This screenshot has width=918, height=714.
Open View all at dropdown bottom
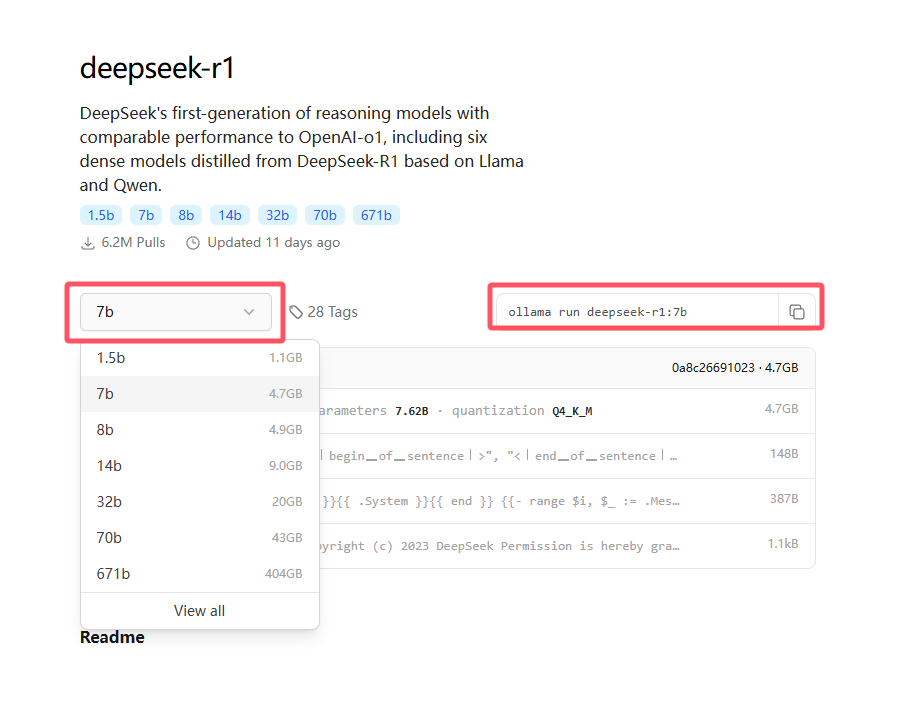200,611
